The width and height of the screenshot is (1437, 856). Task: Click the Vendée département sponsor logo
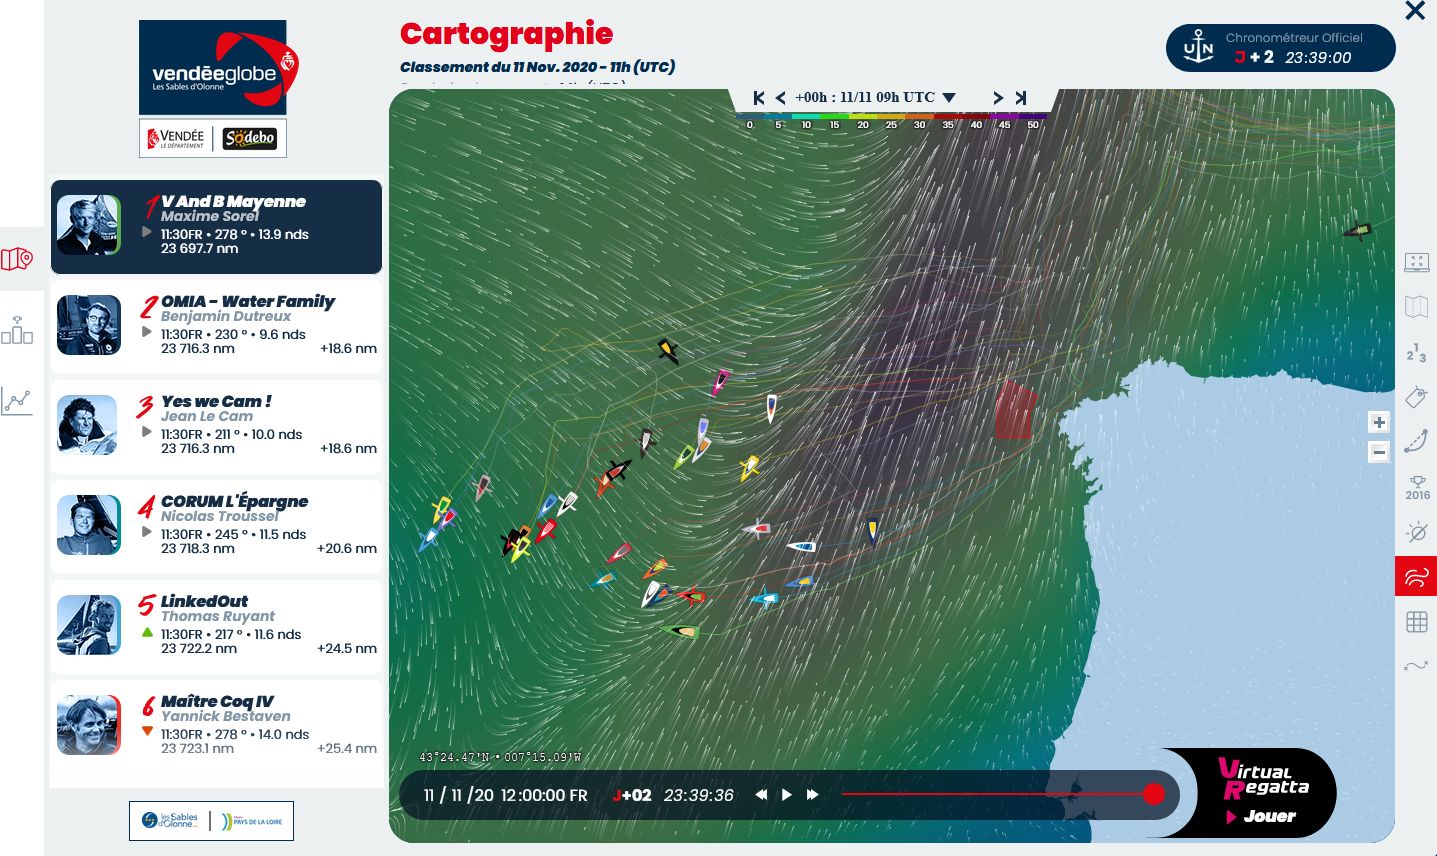[176, 138]
